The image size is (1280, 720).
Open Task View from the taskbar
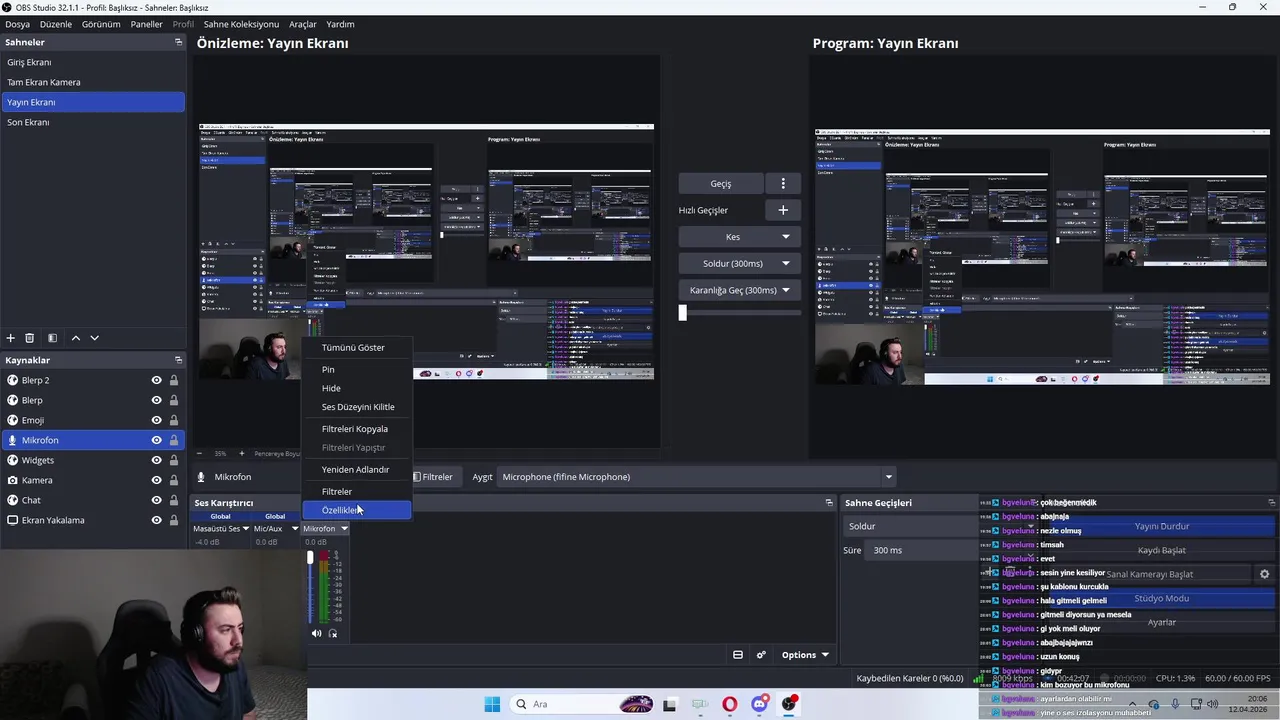[670, 704]
